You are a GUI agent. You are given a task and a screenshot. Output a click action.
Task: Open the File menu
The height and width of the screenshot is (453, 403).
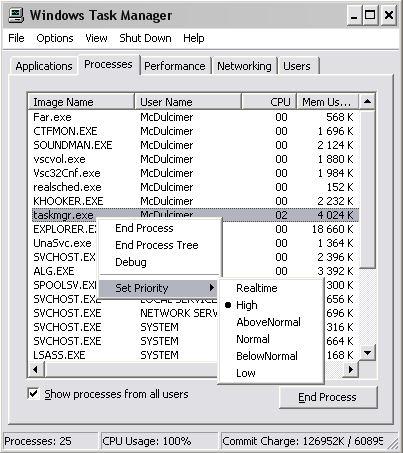(16, 38)
